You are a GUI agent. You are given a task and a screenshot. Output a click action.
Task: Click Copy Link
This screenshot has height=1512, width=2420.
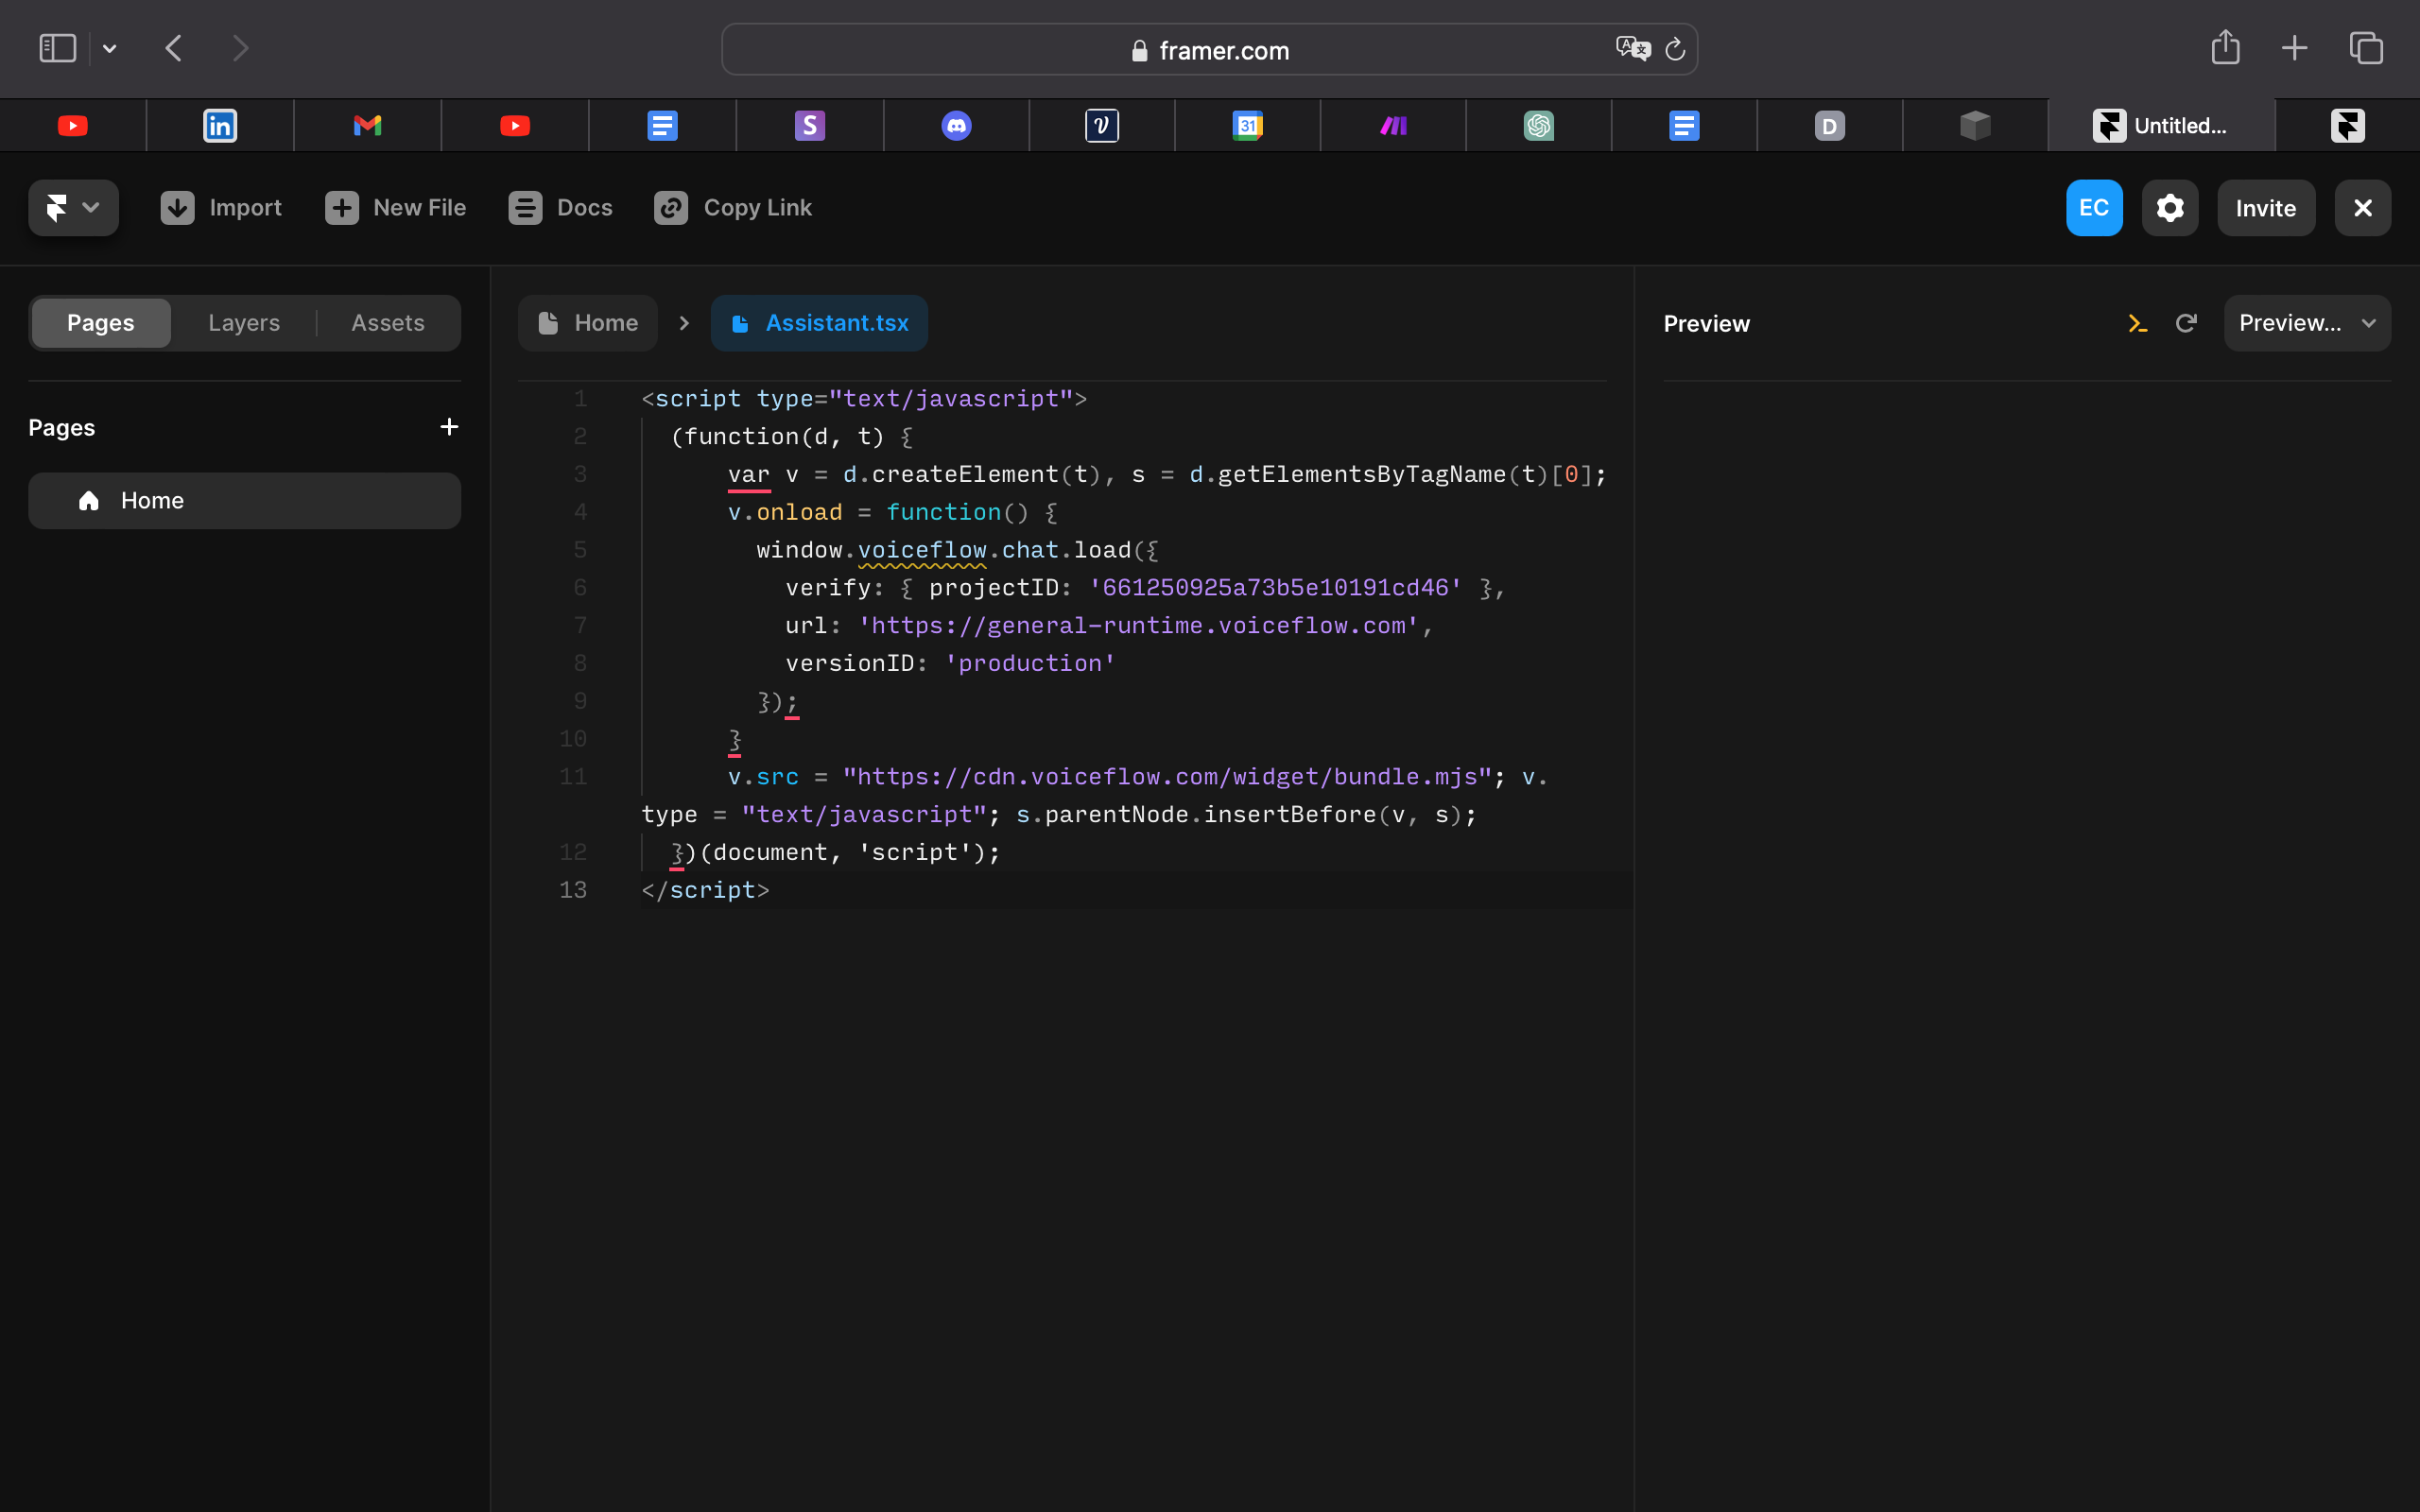pos(733,208)
